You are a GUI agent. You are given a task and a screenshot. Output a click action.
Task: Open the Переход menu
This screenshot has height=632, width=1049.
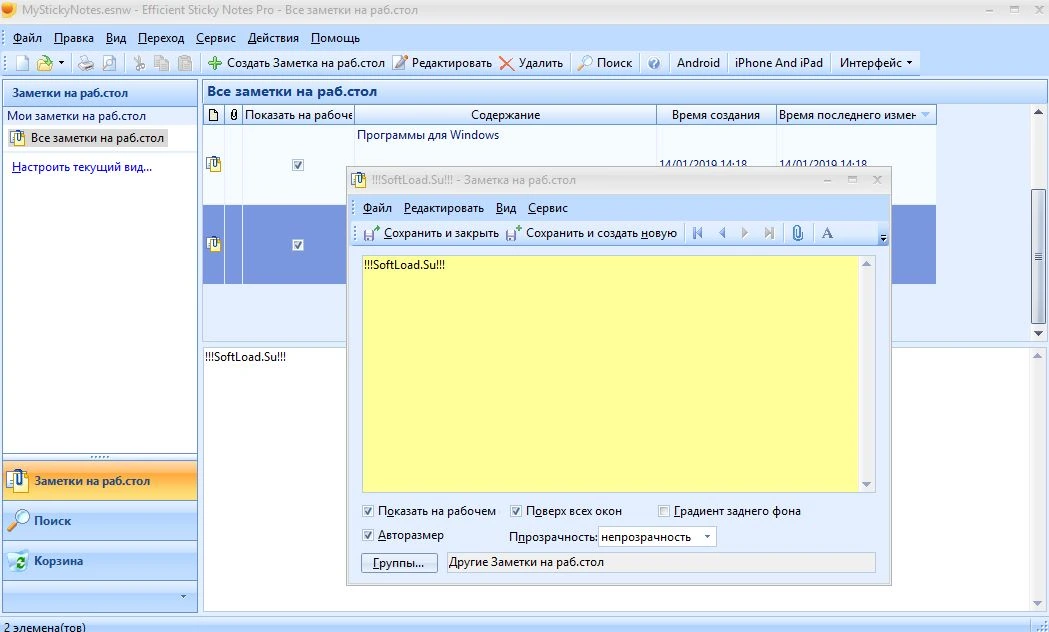point(161,38)
